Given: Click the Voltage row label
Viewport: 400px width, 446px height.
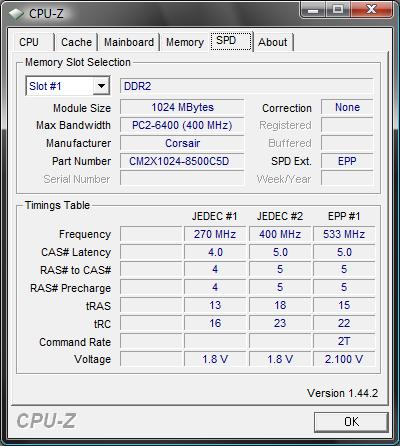Looking at the screenshot, I should tap(92, 359).
